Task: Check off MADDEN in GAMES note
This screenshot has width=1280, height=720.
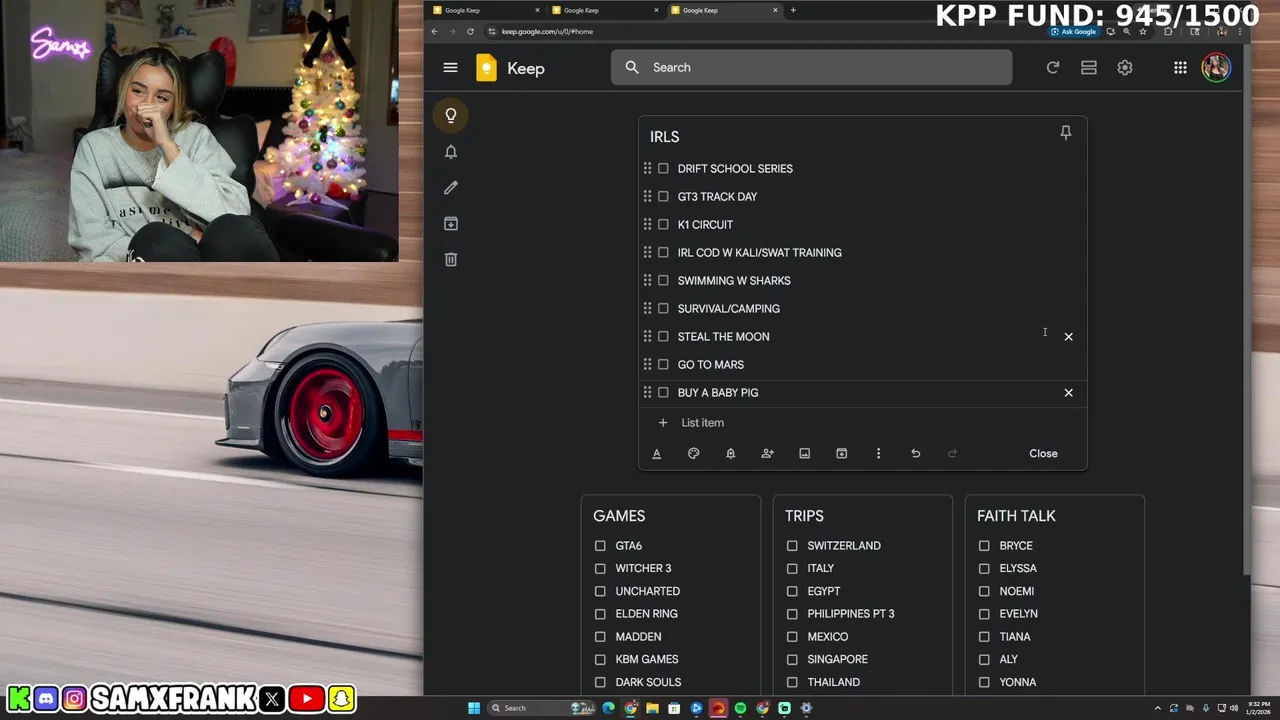Action: pos(600,636)
